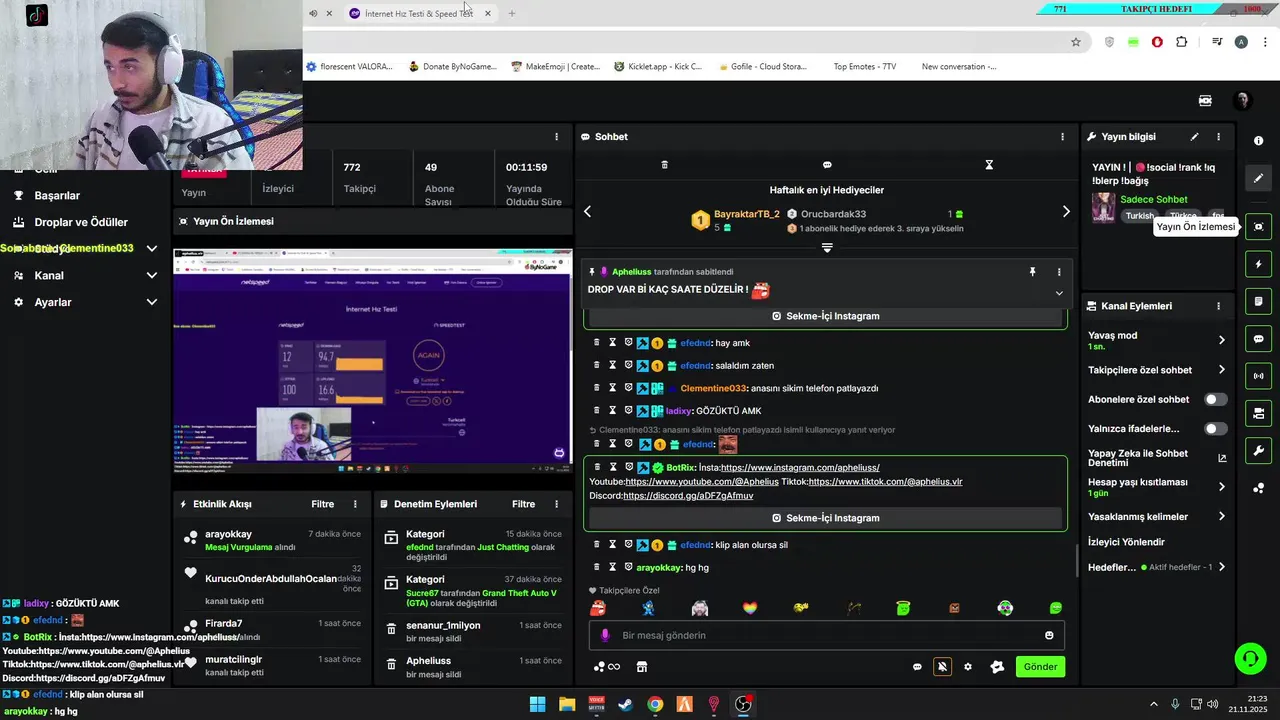The height and width of the screenshot is (720, 1280).
Task: Open the green headset support button
Action: click(1250, 658)
